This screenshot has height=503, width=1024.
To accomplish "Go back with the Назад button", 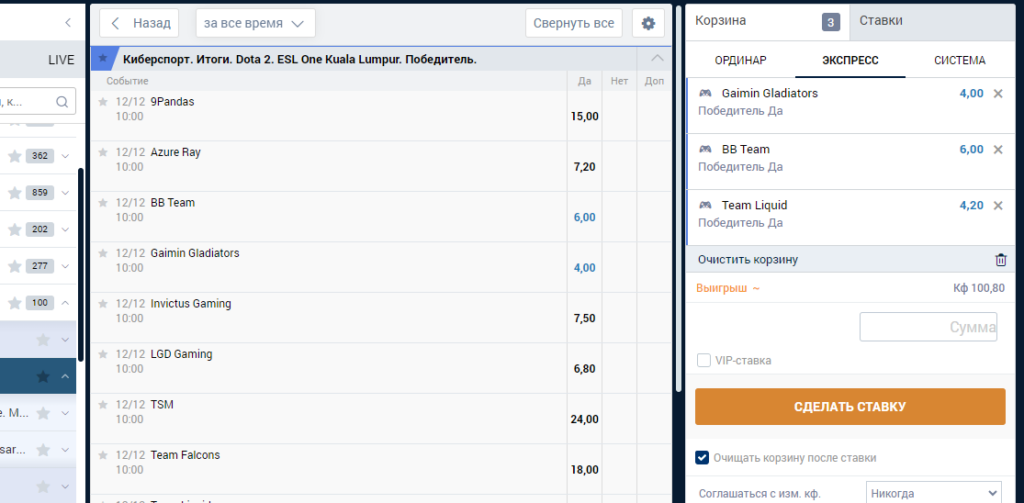I will [x=139, y=24].
